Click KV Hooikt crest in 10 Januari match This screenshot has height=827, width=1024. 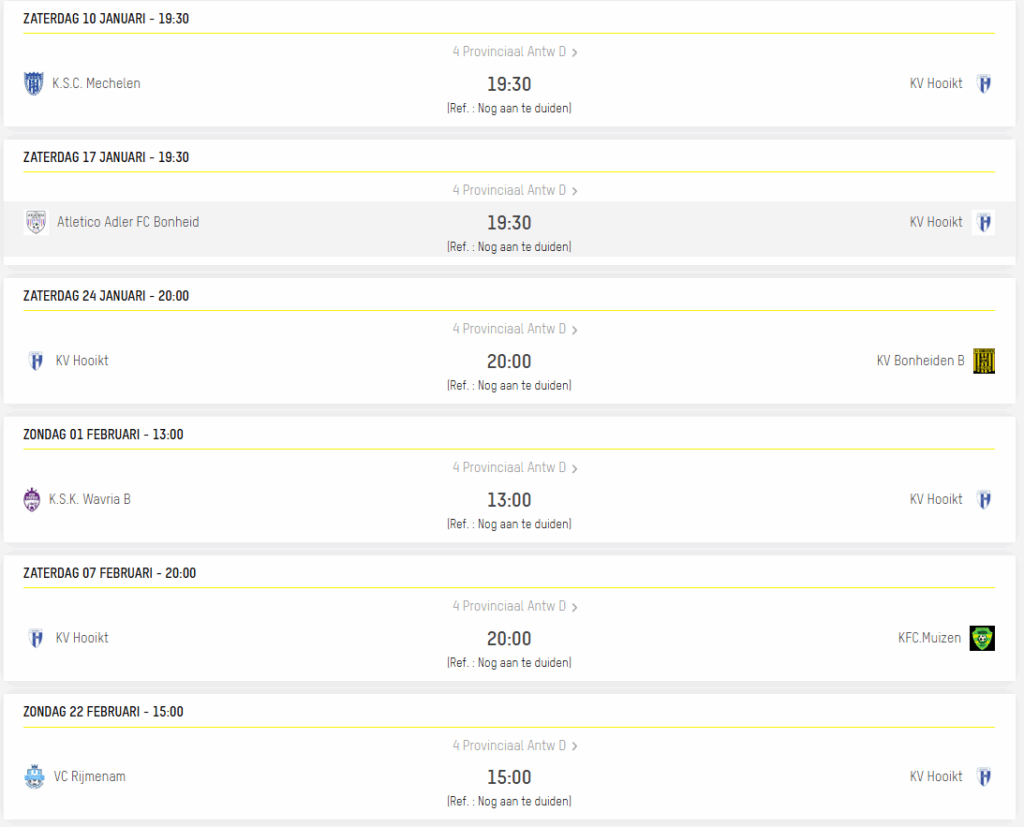click(x=984, y=84)
